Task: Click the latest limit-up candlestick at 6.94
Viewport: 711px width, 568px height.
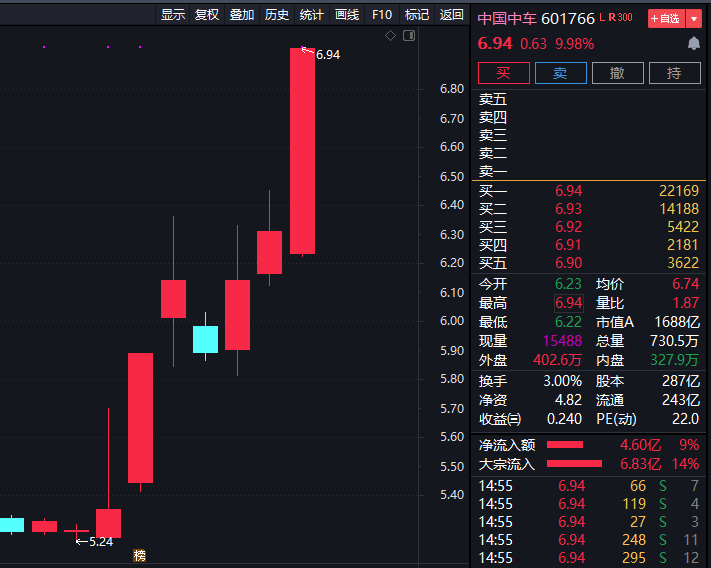Action: point(302,151)
